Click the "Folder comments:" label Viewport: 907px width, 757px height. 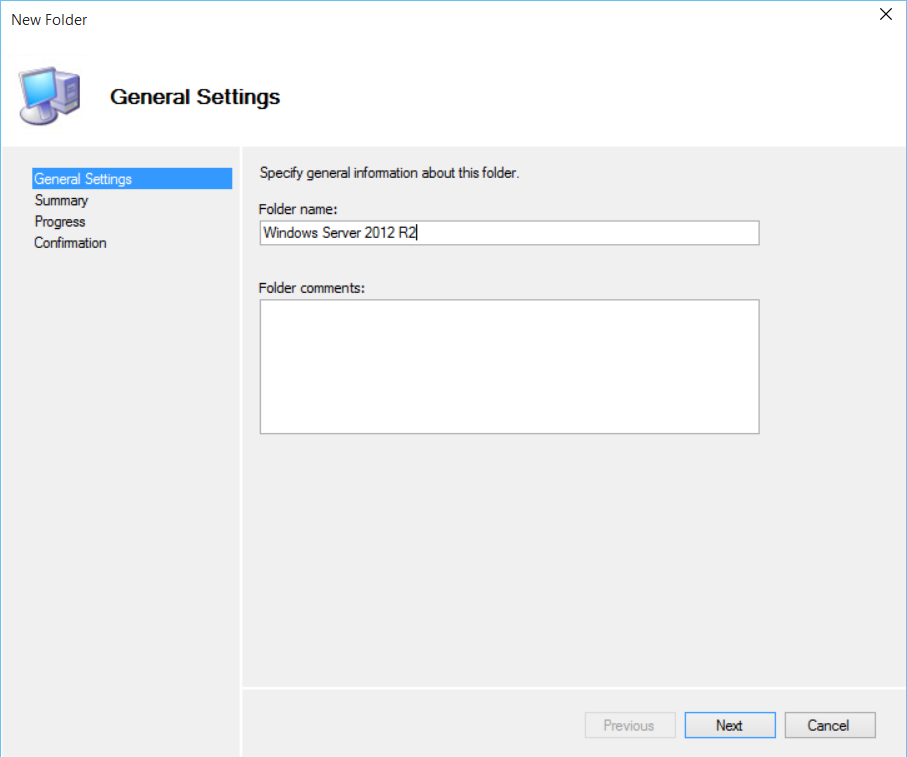[312, 288]
